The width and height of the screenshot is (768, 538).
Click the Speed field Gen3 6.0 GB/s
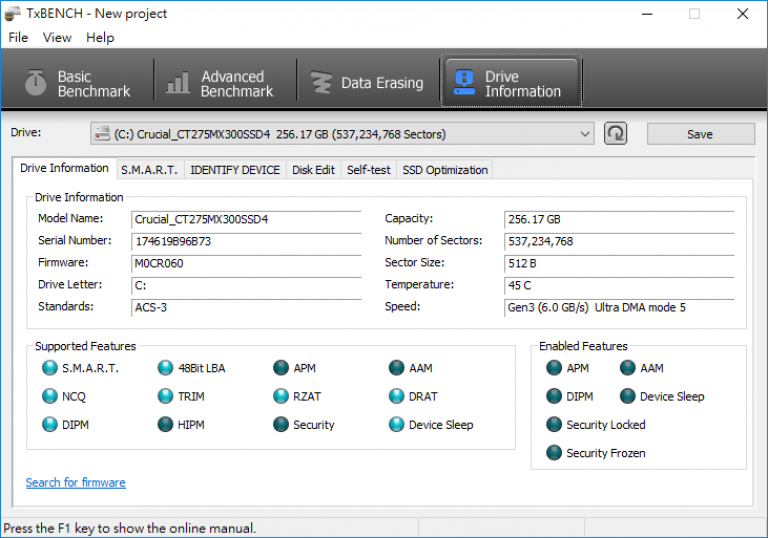click(620, 307)
